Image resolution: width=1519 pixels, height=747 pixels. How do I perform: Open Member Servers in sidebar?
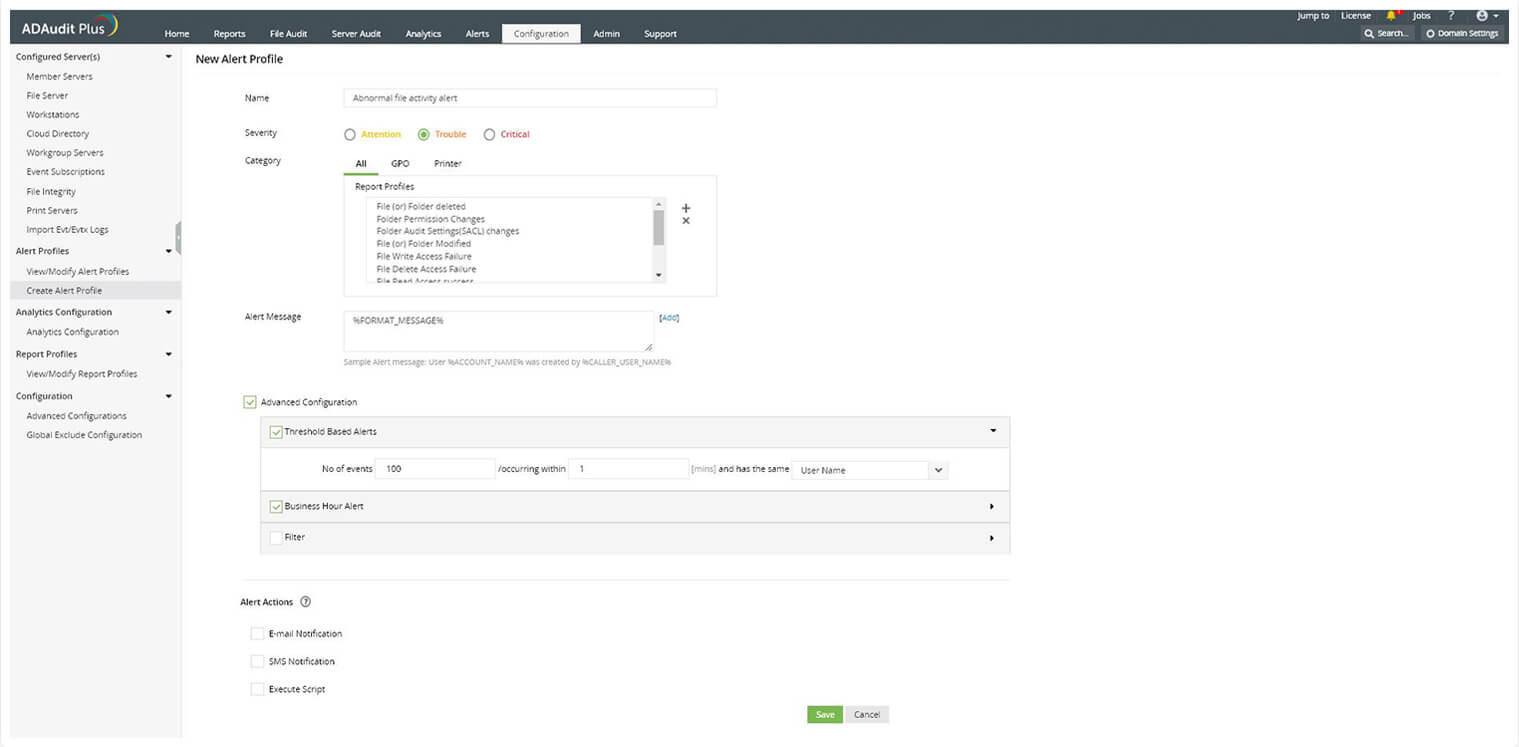pos(60,77)
